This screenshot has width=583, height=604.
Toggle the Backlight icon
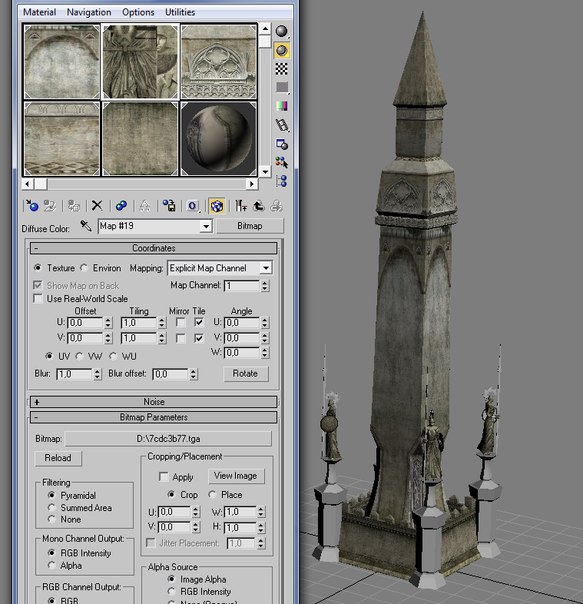click(x=282, y=50)
